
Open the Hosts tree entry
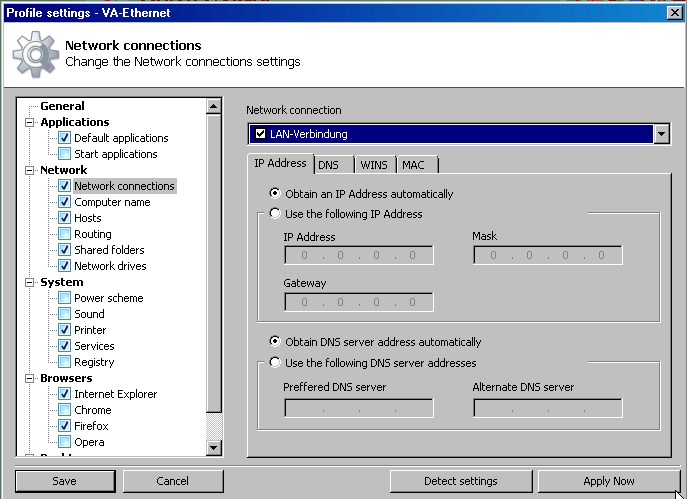click(x=88, y=218)
